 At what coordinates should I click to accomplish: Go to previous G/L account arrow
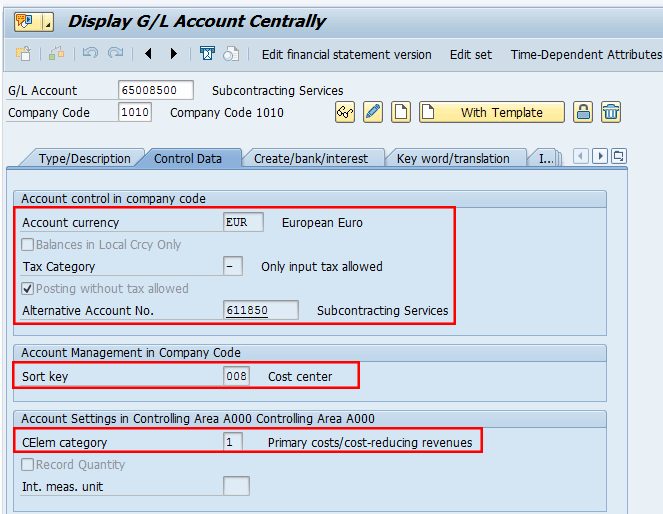pyautogui.click(x=149, y=54)
